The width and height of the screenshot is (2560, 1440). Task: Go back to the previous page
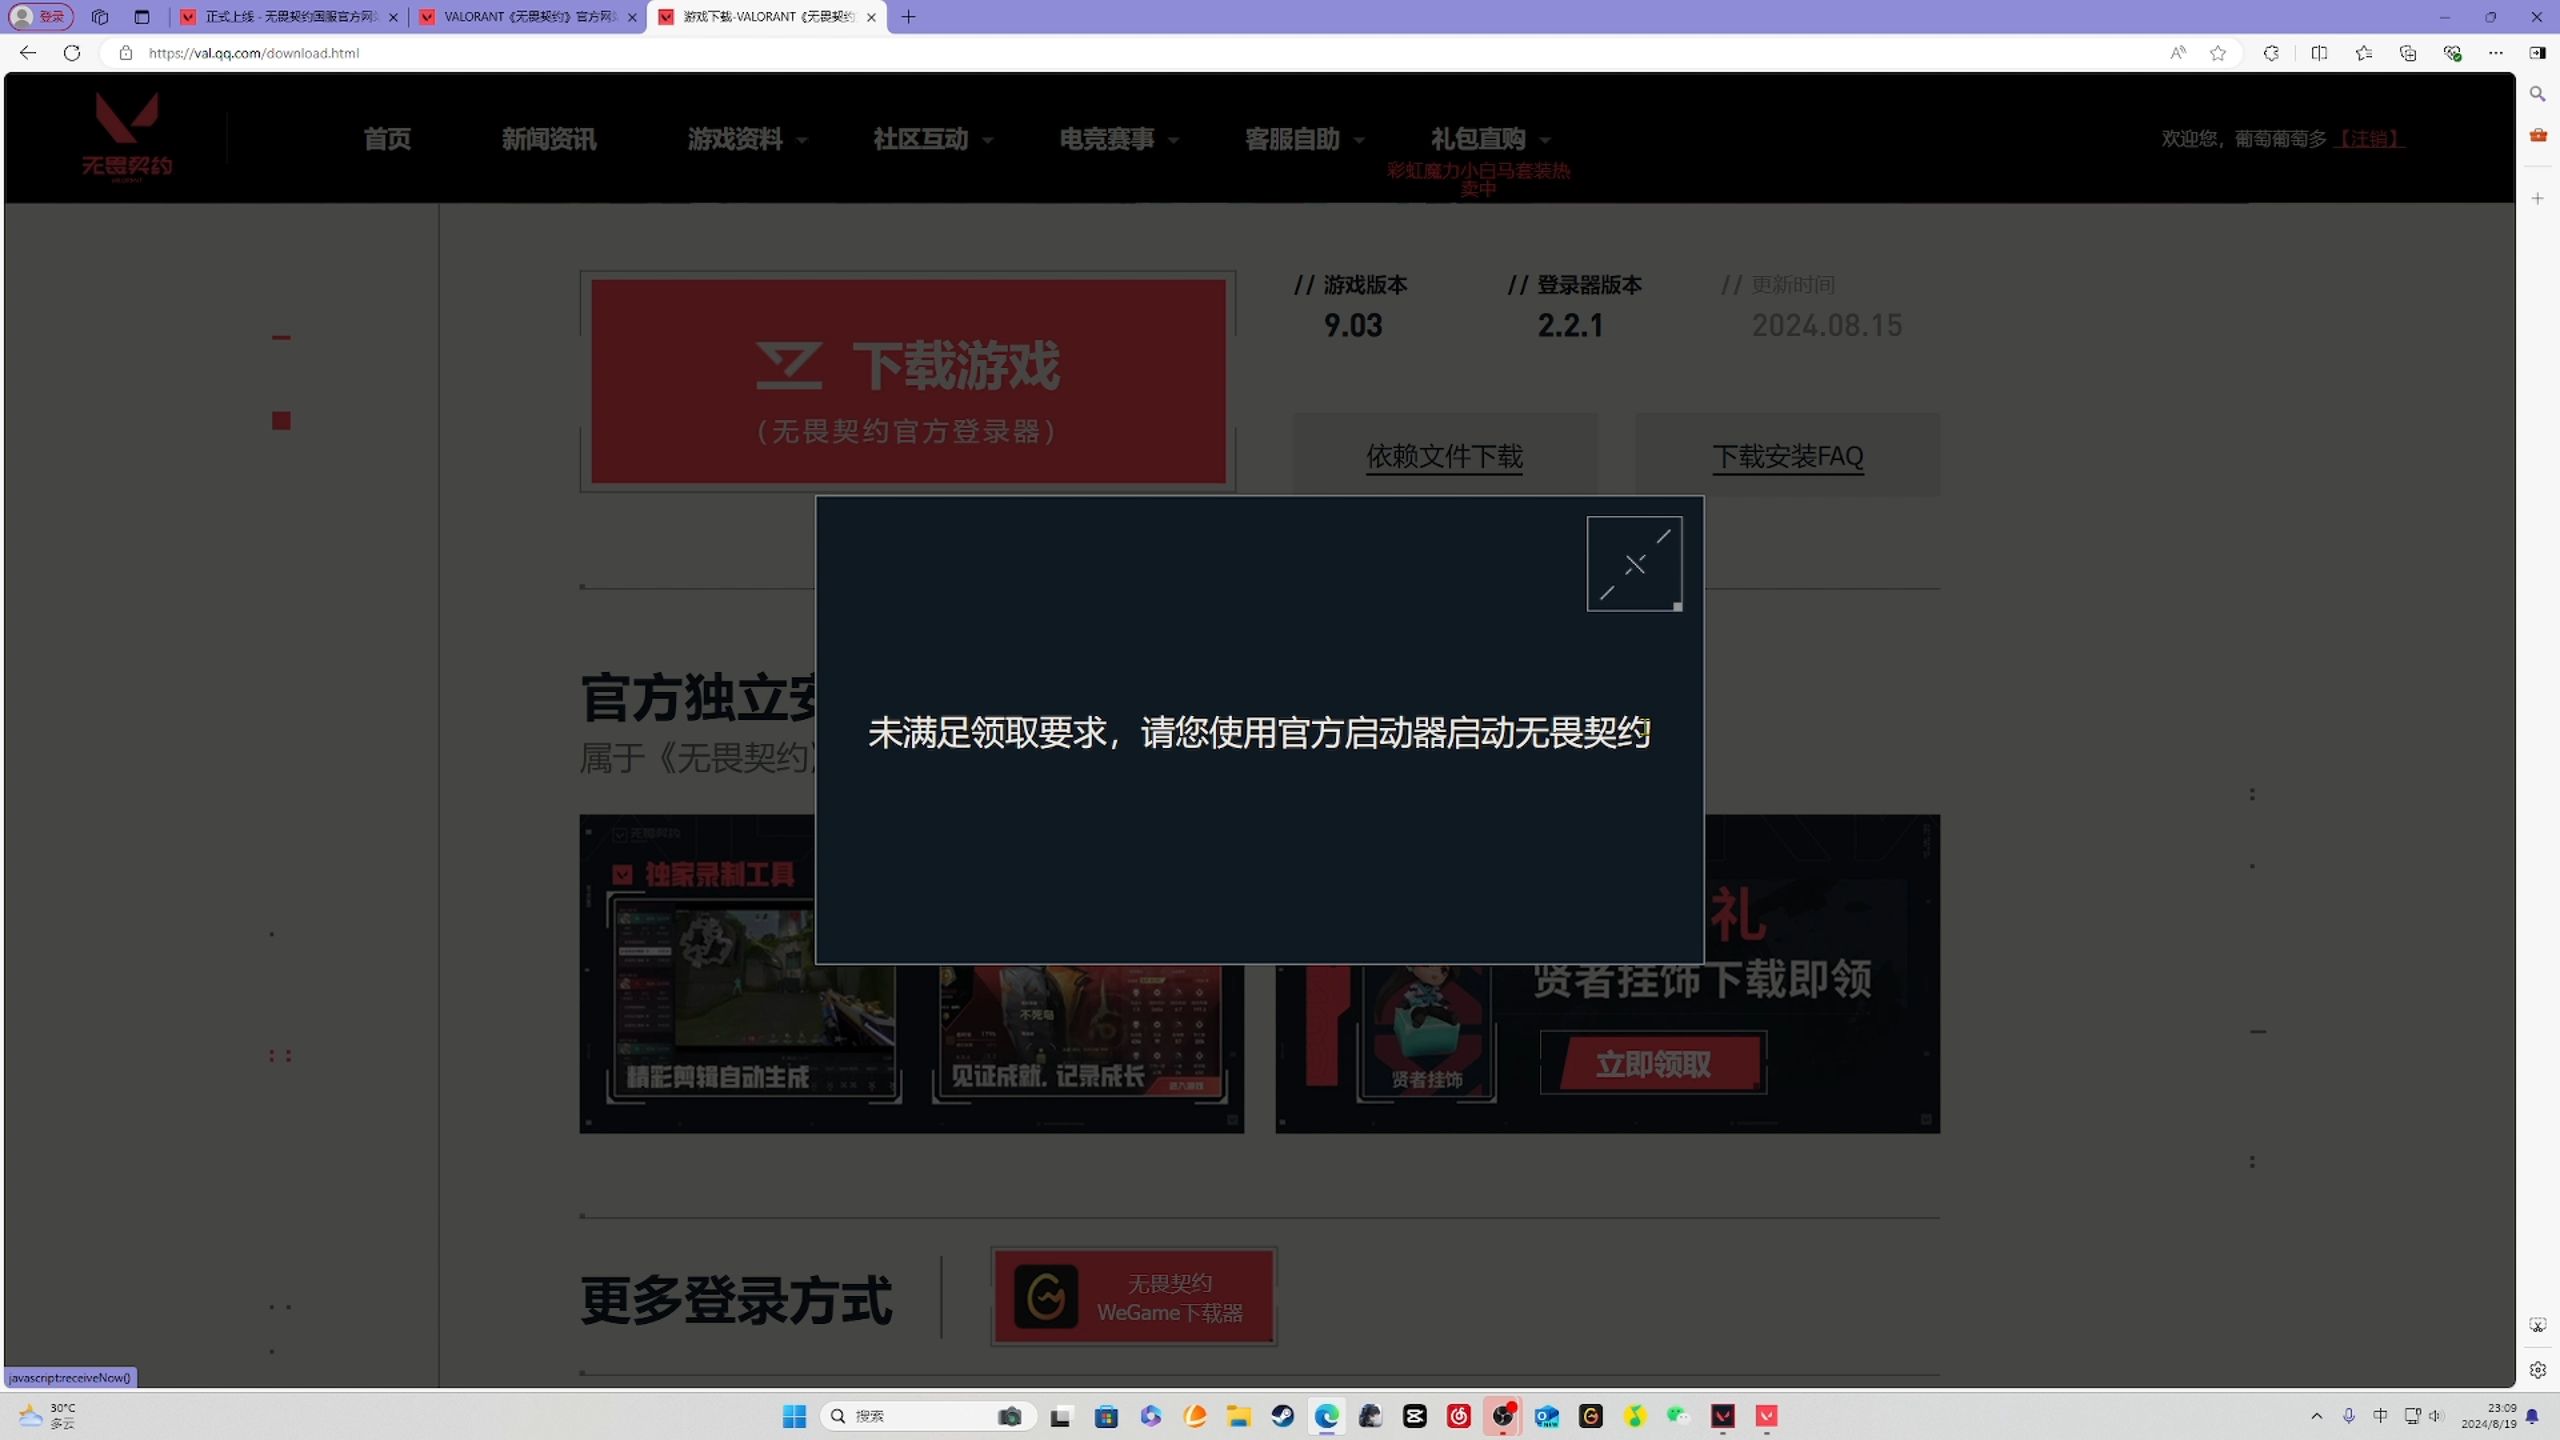click(x=28, y=53)
